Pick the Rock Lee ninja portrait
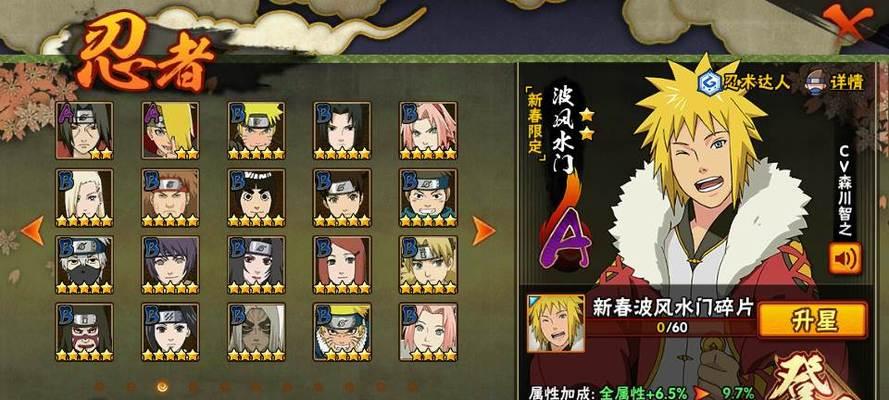The image size is (889, 400). (256, 198)
